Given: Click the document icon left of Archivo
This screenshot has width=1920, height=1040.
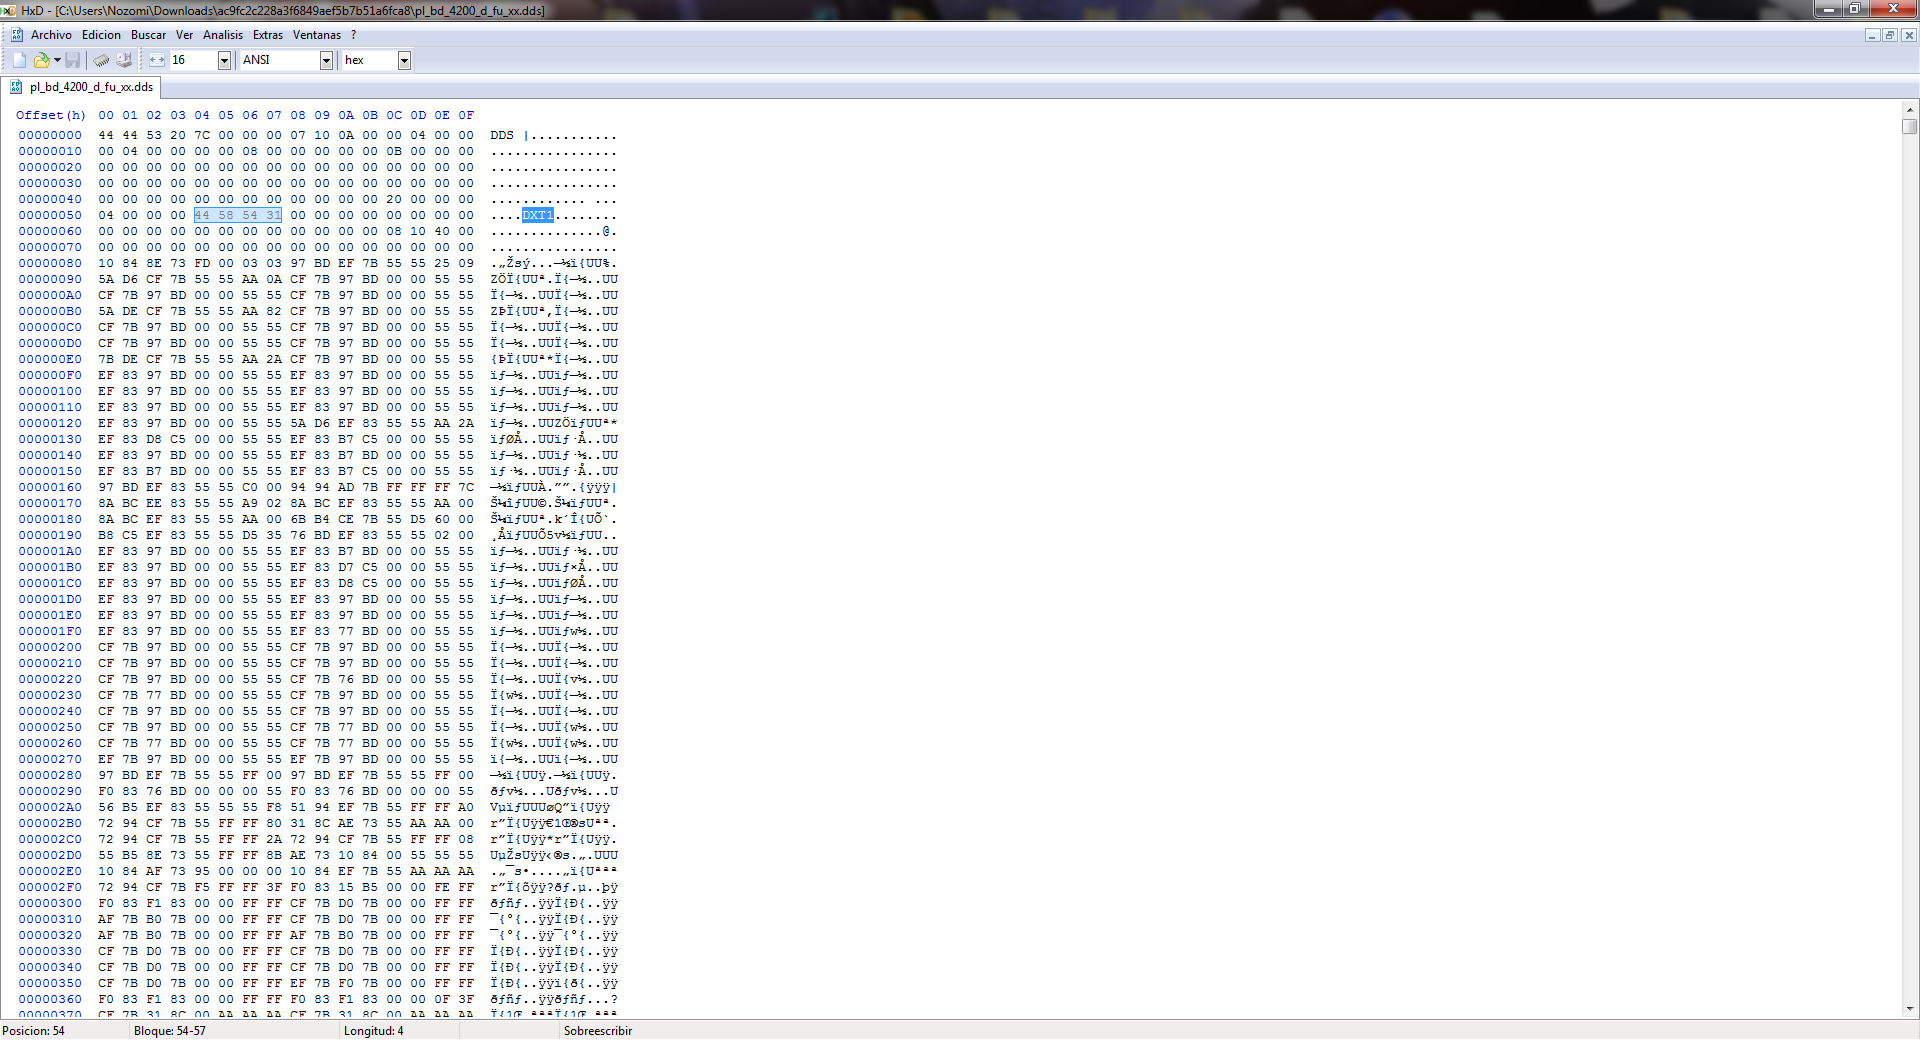Looking at the screenshot, I should pyautogui.click(x=17, y=35).
